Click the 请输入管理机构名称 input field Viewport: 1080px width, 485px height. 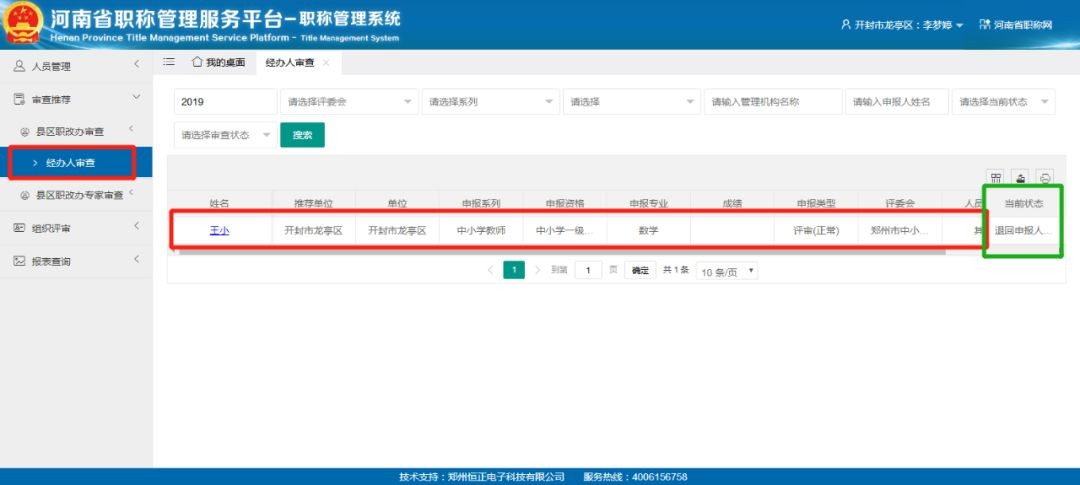coord(773,101)
